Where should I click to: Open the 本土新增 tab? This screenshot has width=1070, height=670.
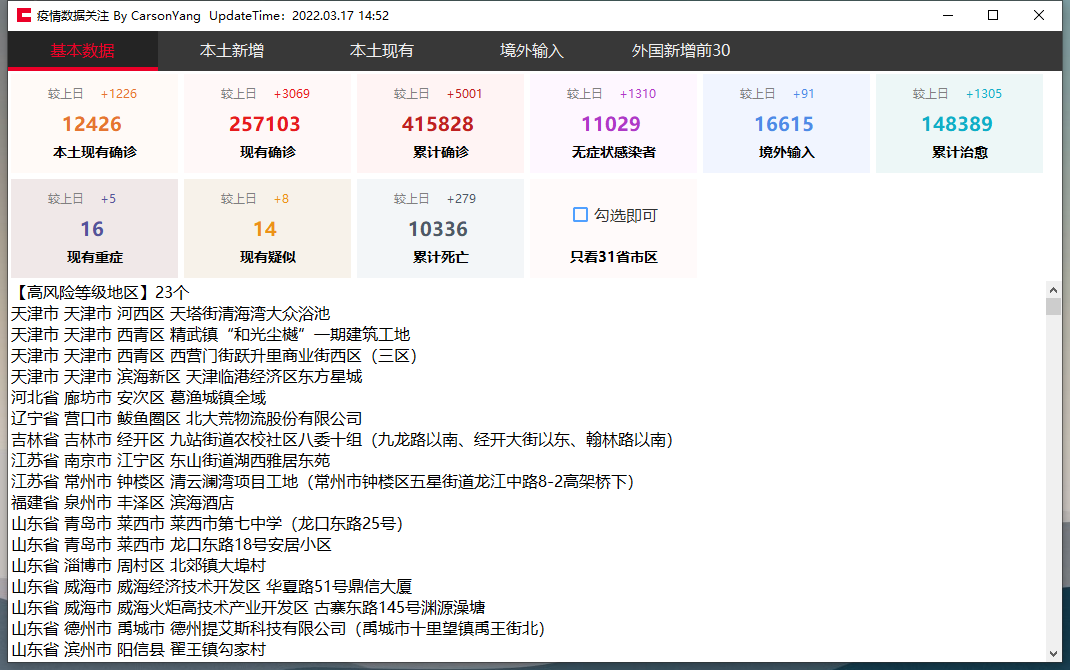(232, 51)
